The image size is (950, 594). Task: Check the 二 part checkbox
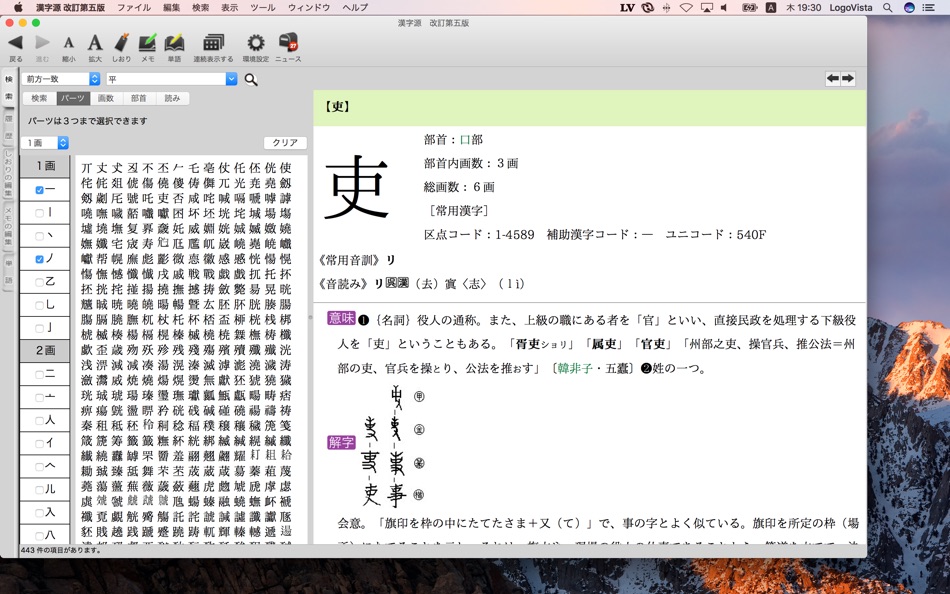39,374
